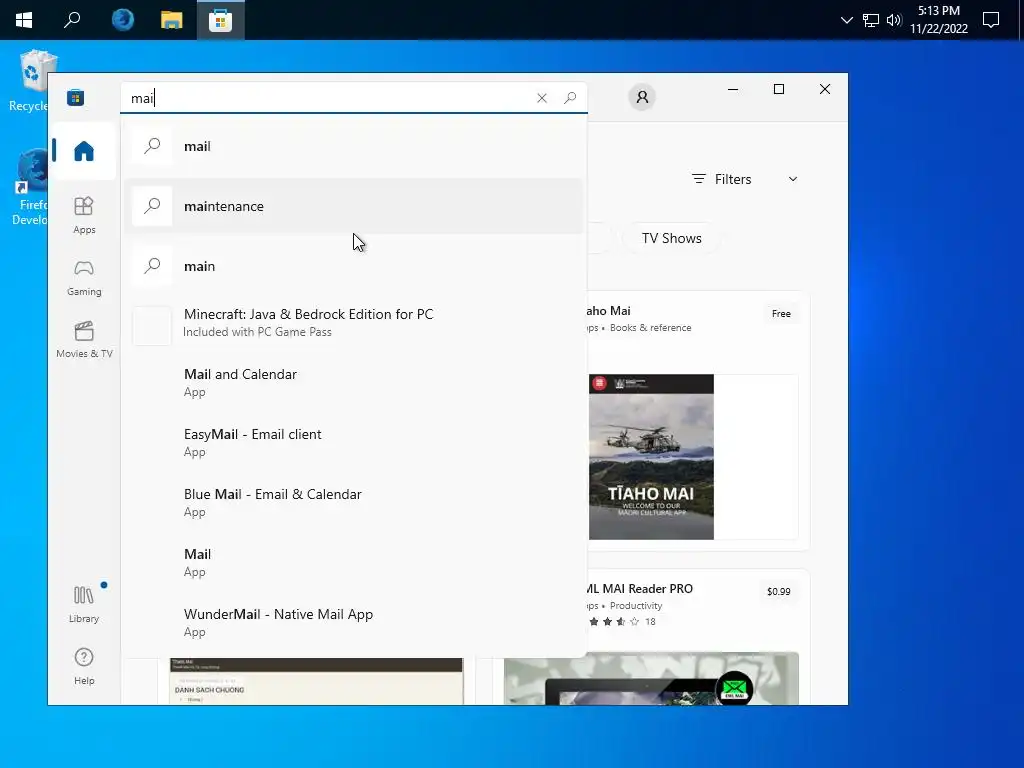Show hidden system tray icons
The width and height of the screenshot is (1024, 768).
pos(846,20)
